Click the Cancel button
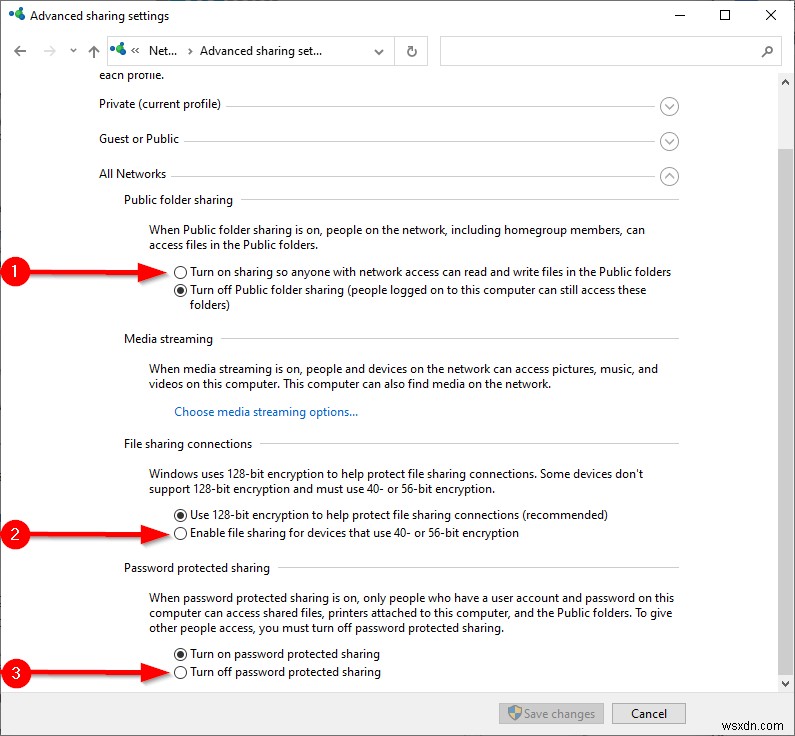795x736 pixels. [x=649, y=713]
